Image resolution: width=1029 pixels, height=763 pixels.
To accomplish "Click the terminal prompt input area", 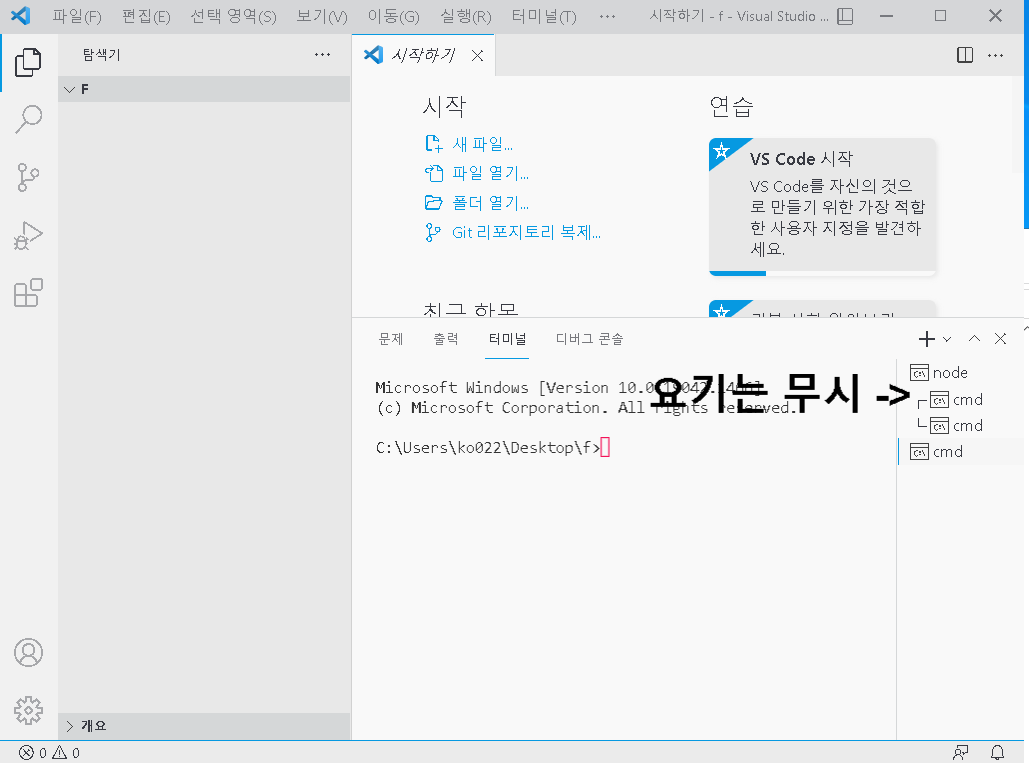I will pyautogui.click(x=605, y=447).
